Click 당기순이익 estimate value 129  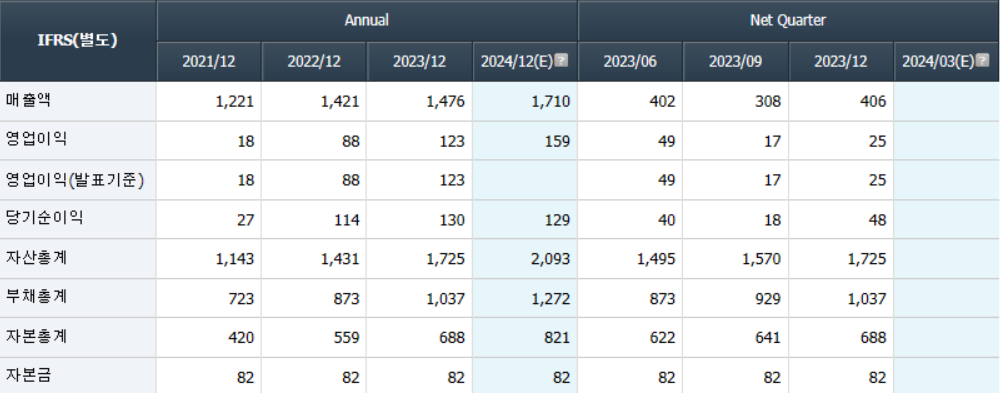tap(558, 220)
